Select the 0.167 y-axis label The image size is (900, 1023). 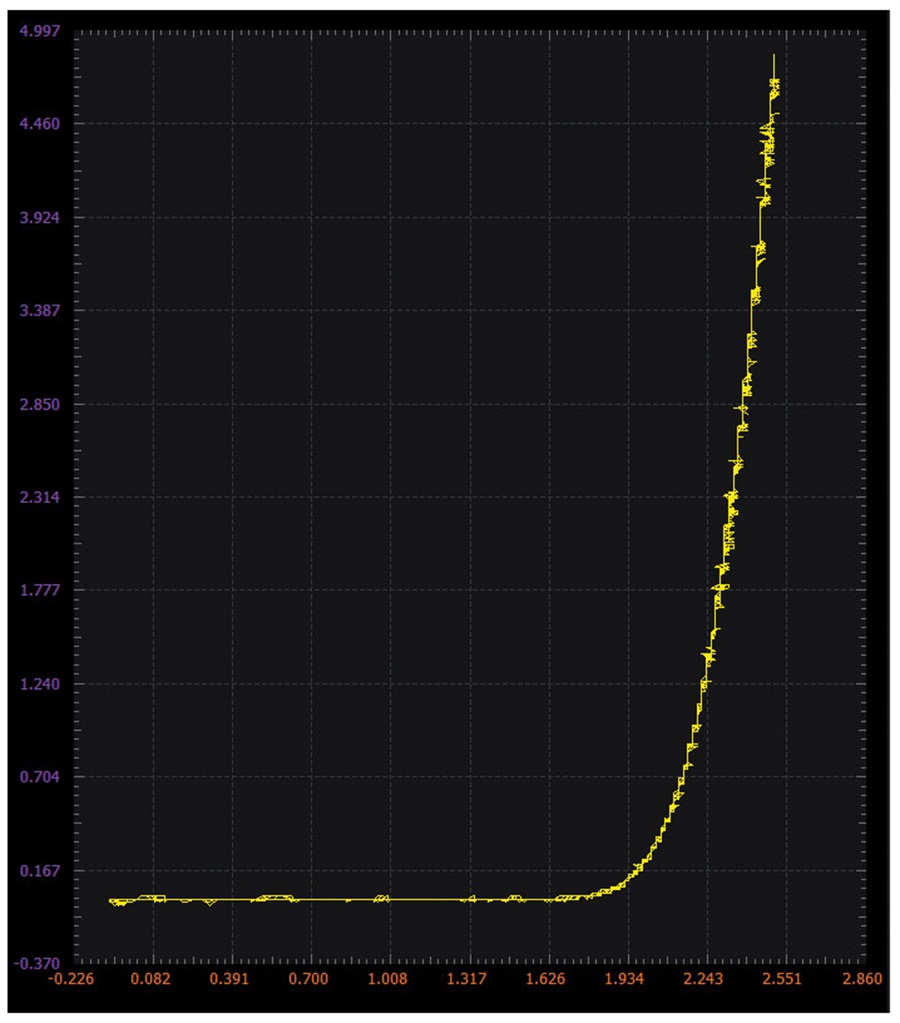pos(40,870)
